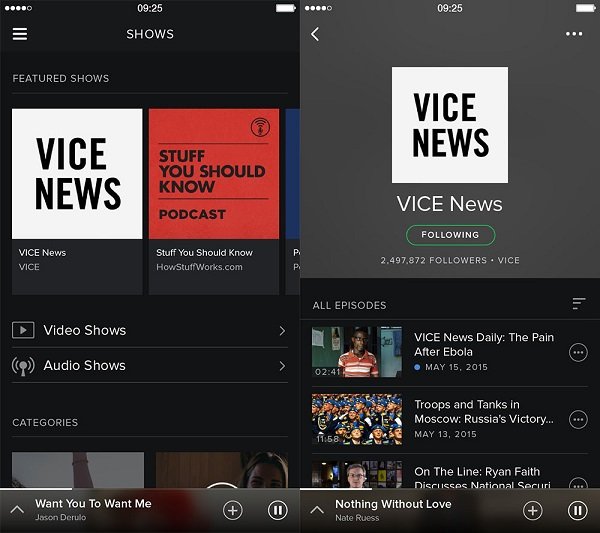
Task: Open VICE News featured show cover
Action: click(x=77, y=174)
